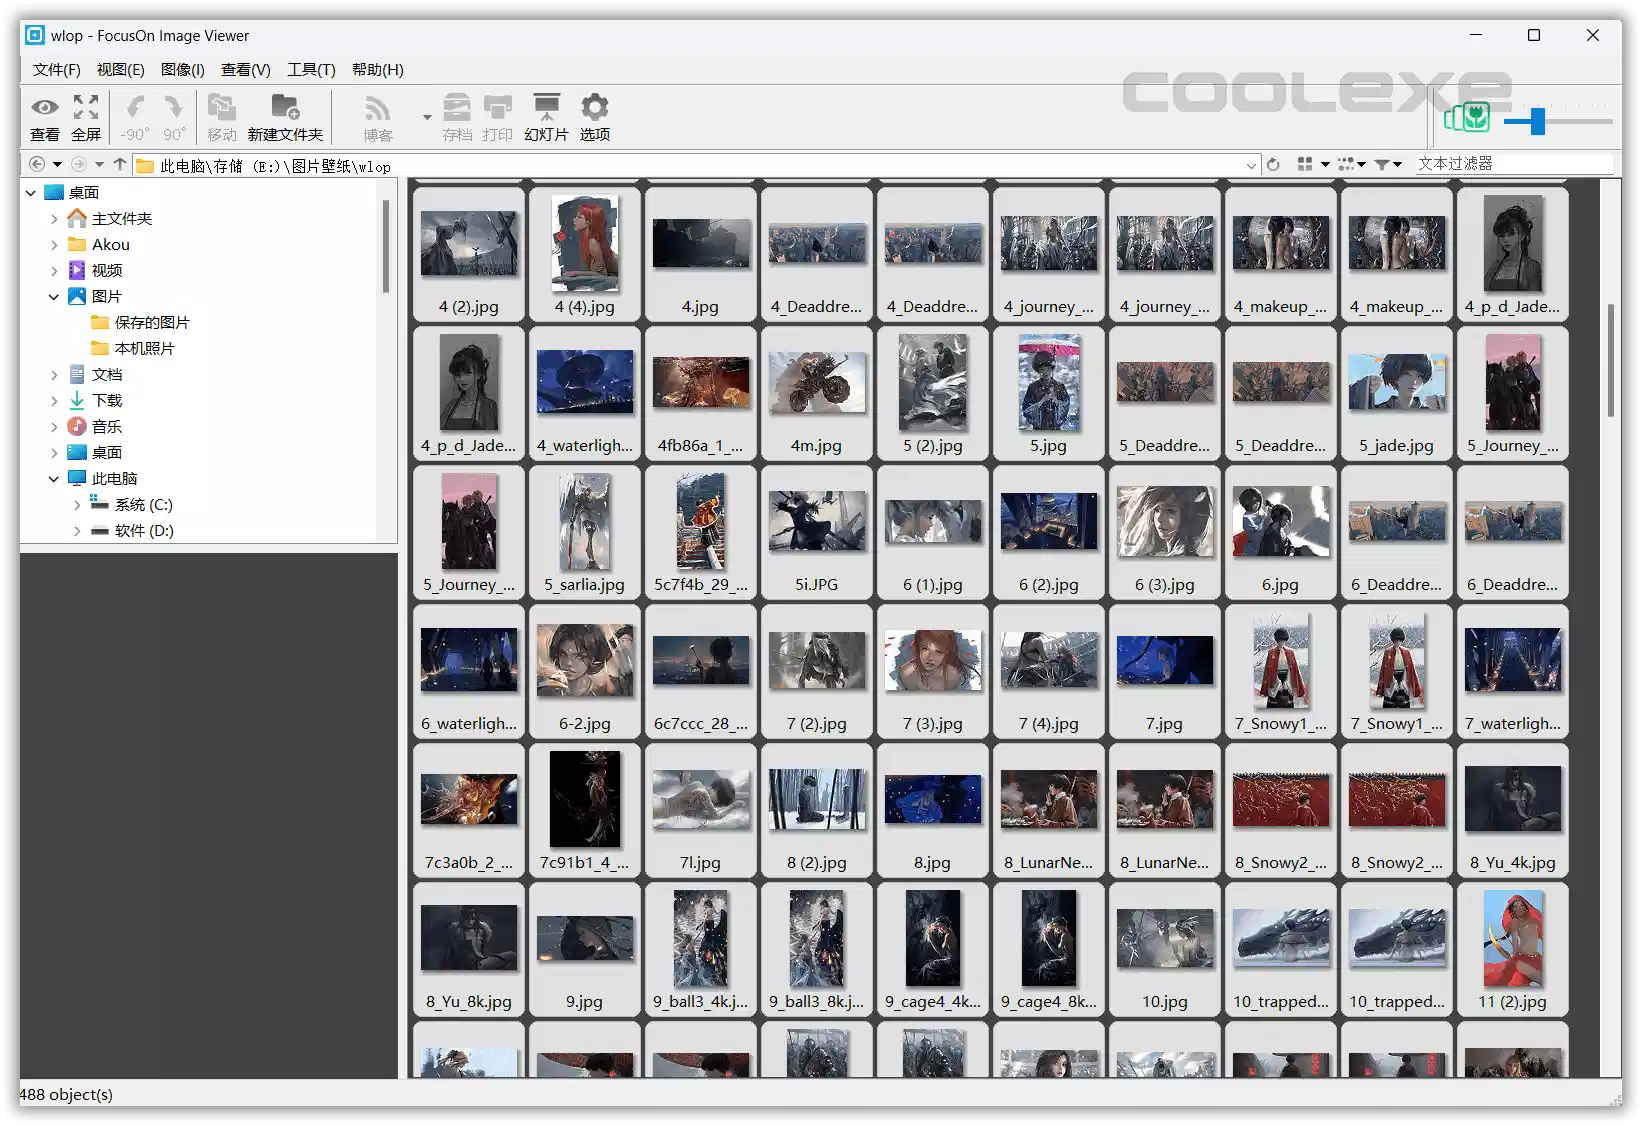Collapse the 图片 tree node

54,296
